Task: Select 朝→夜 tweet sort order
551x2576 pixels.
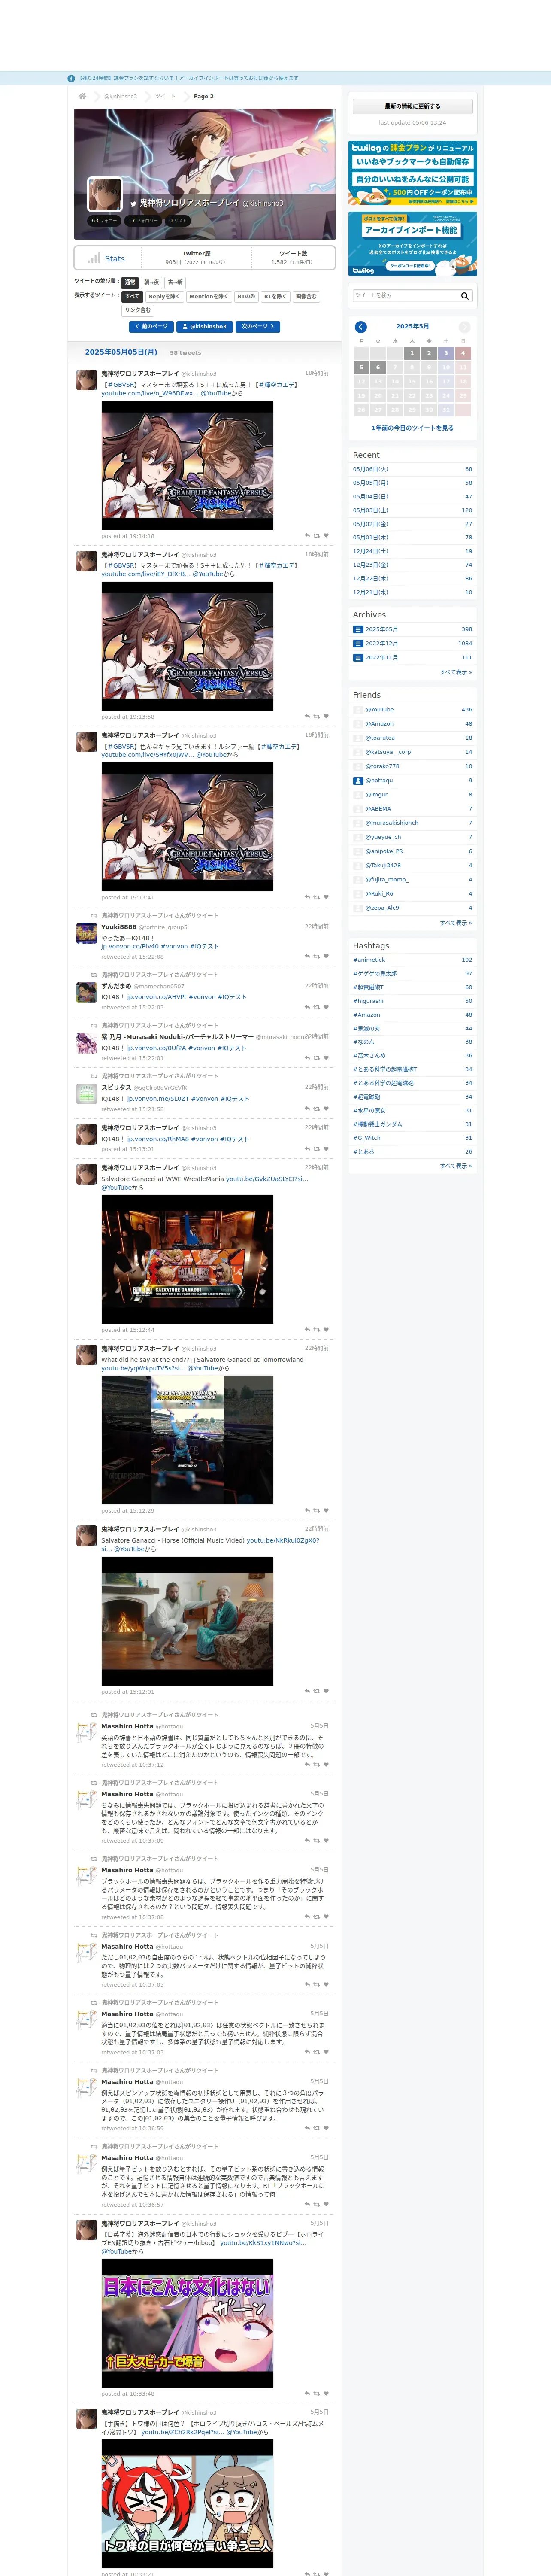Action: pos(151,283)
